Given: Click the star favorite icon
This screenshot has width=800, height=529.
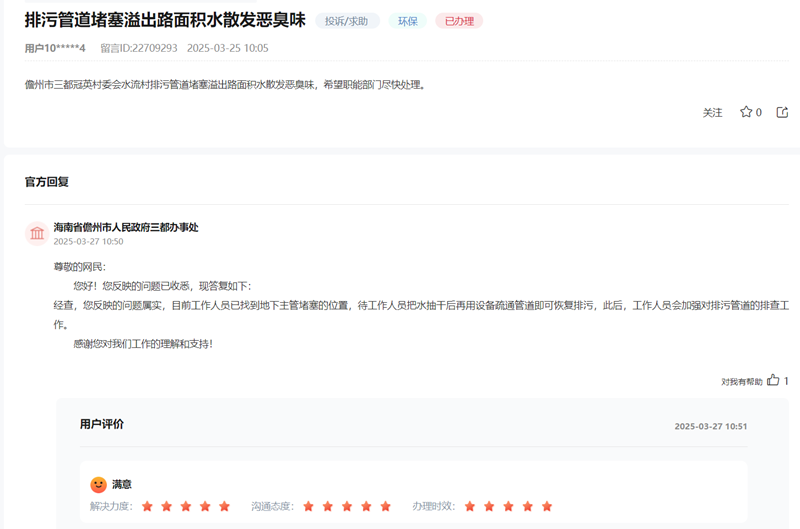Looking at the screenshot, I should pos(745,112).
